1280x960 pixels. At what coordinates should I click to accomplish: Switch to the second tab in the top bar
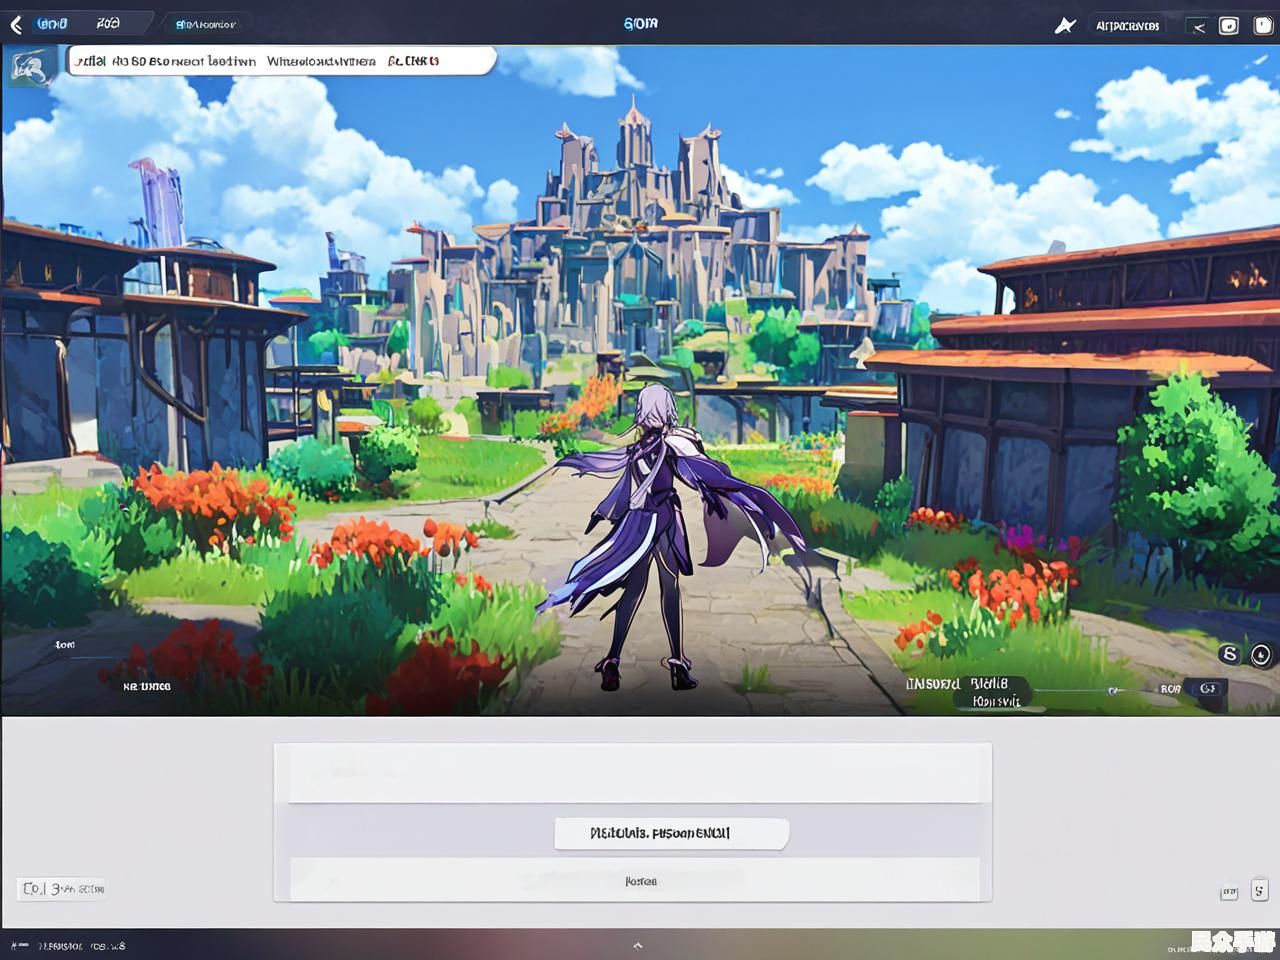point(108,23)
